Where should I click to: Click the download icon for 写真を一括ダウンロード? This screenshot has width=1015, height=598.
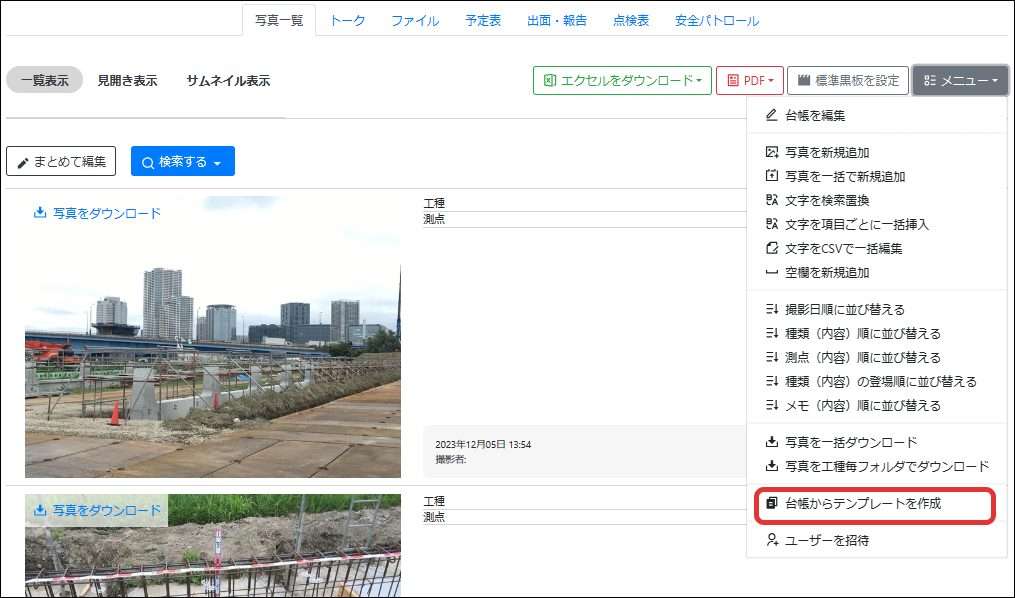771,442
